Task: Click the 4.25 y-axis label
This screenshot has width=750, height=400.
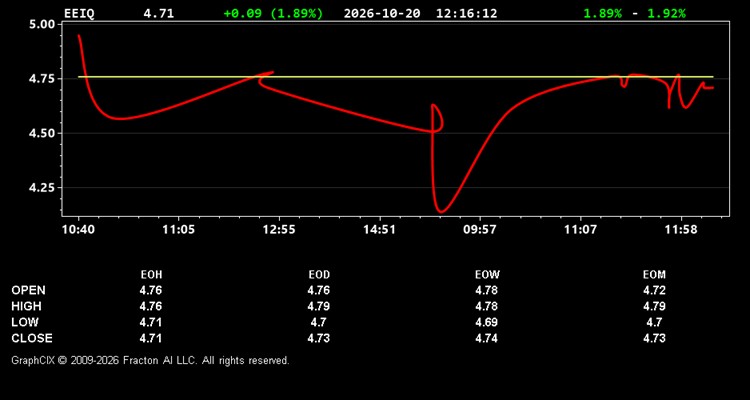Action: [43, 188]
